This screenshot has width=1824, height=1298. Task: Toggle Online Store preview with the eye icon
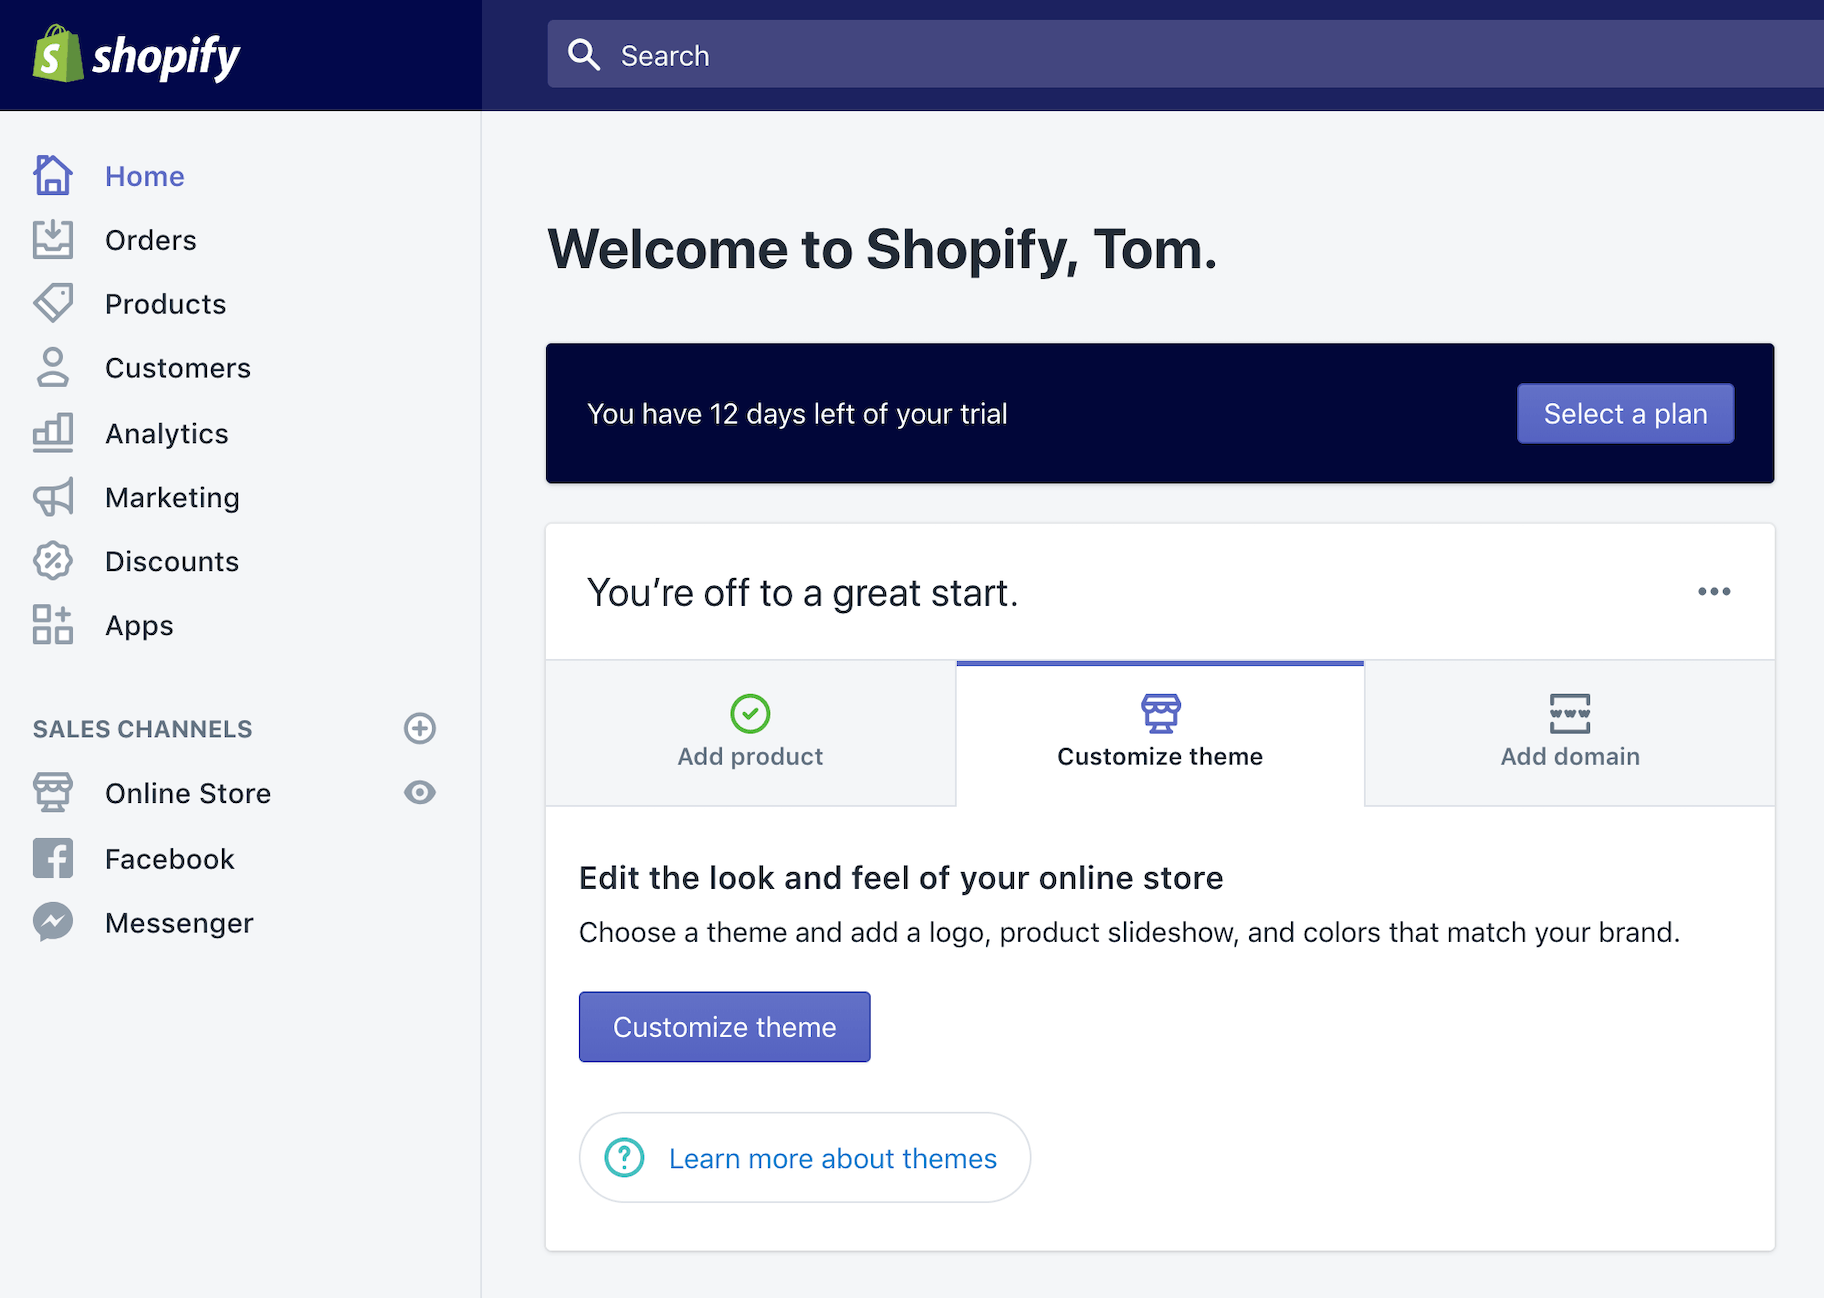(419, 792)
